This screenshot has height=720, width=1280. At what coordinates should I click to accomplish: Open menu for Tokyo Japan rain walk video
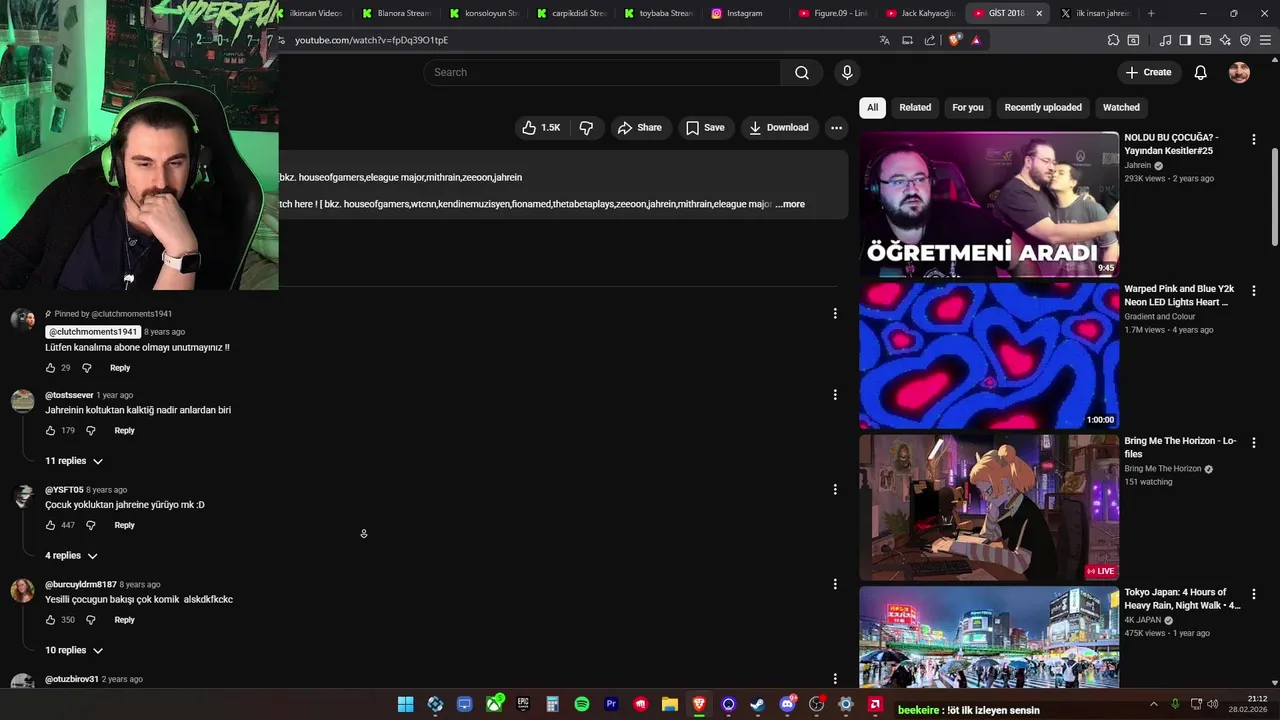tap(1253, 594)
